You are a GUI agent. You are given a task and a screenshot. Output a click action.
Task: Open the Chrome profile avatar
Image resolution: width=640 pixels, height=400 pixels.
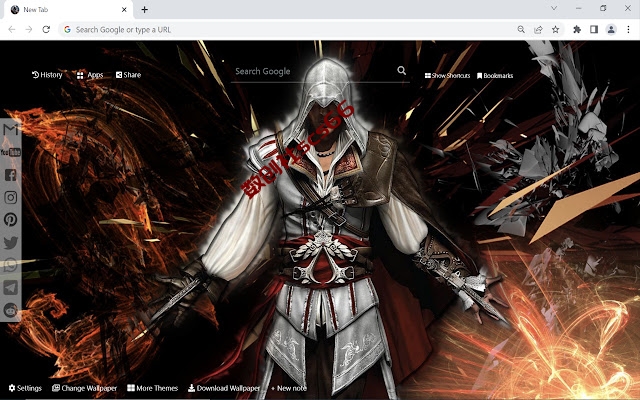coord(611,29)
